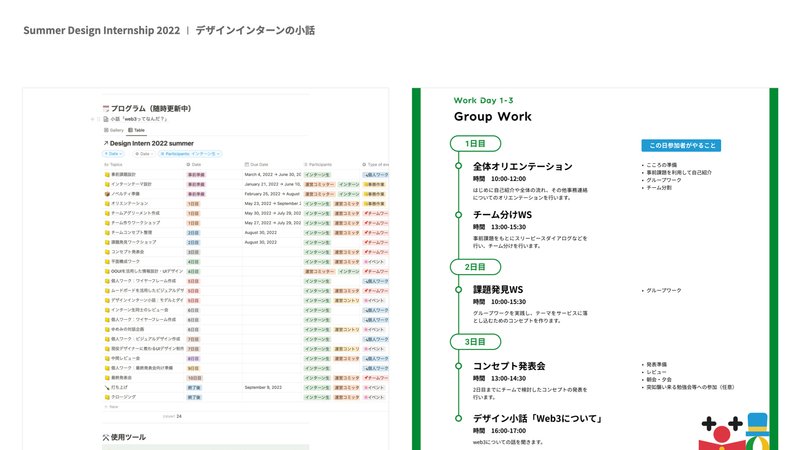Image resolution: width=800 pixels, height=450 pixels.
Task: Click the チーム分けWS heading
Action: [x=502, y=215]
